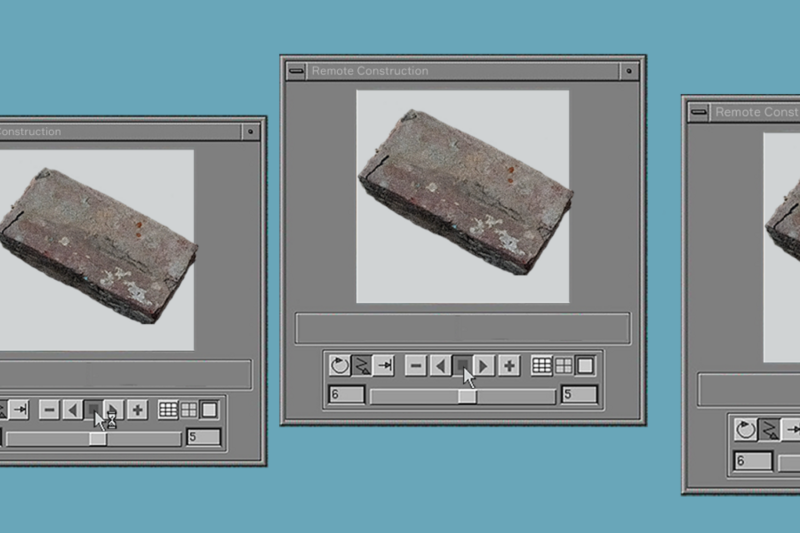Click step-back left triangle in center window
This screenshot has width=800, height=533.
point(440,365)
